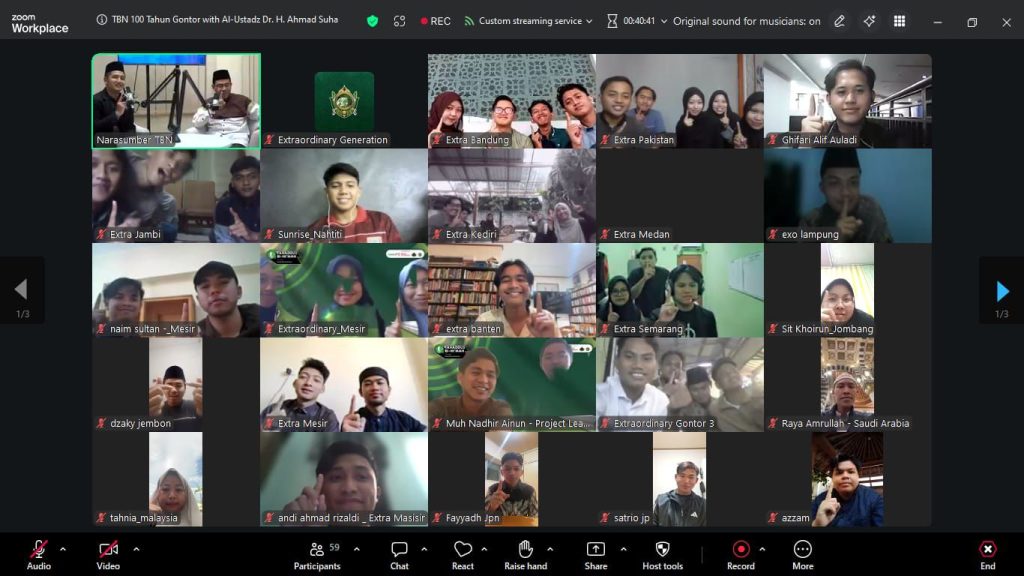
Task: Click the Raise hand icon
Action: pos(525,553)
